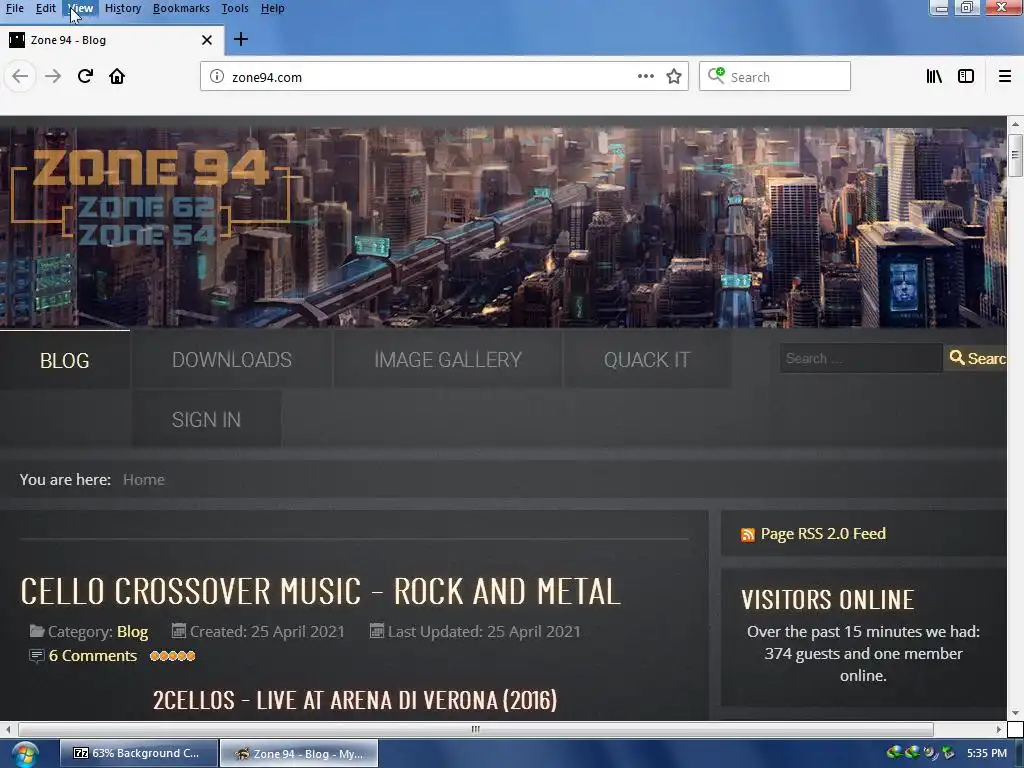
Task: Open the File menu
Action: 14,8
